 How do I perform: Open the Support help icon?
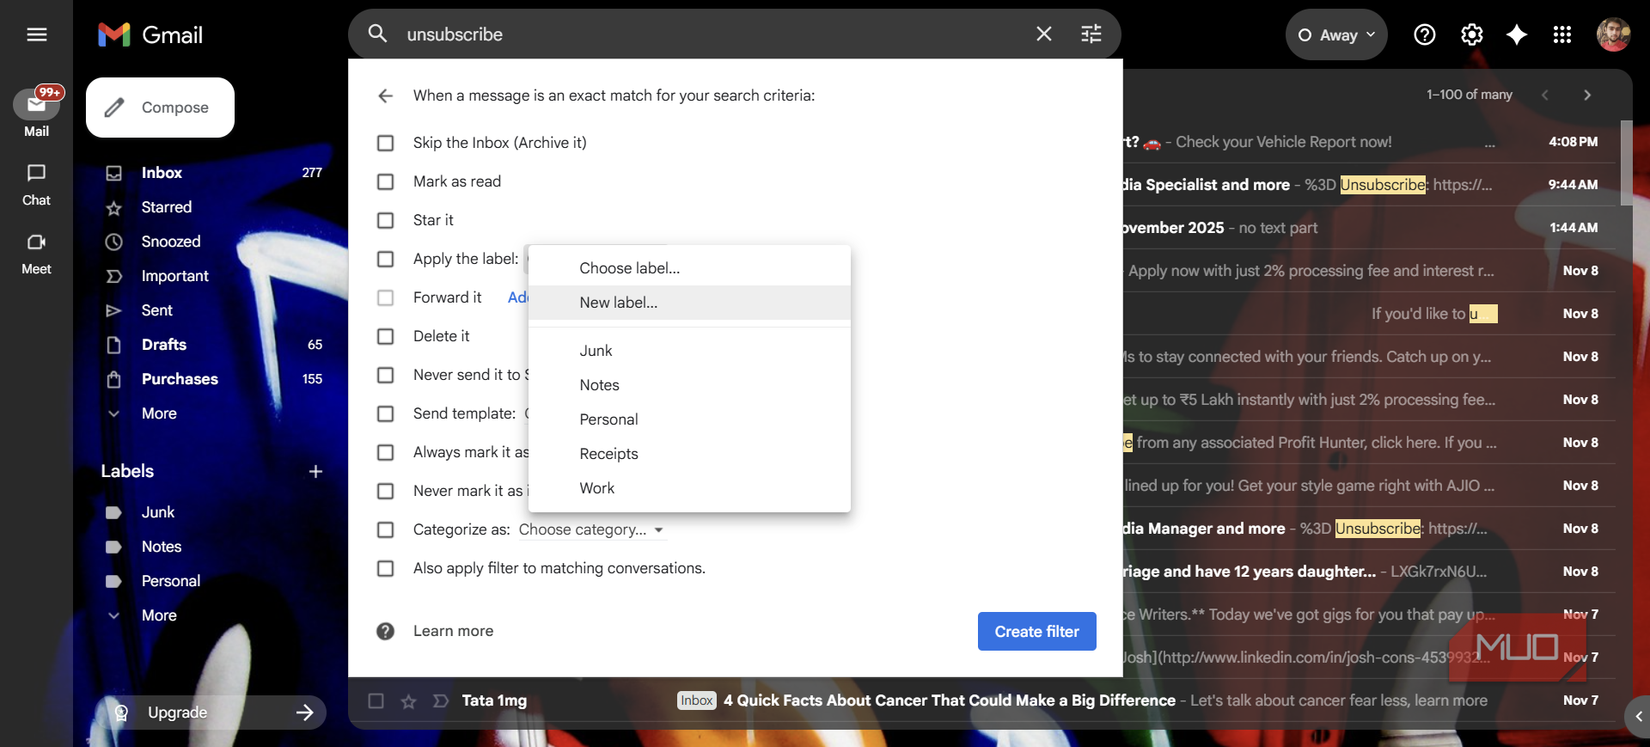[x=1425, y=35]
